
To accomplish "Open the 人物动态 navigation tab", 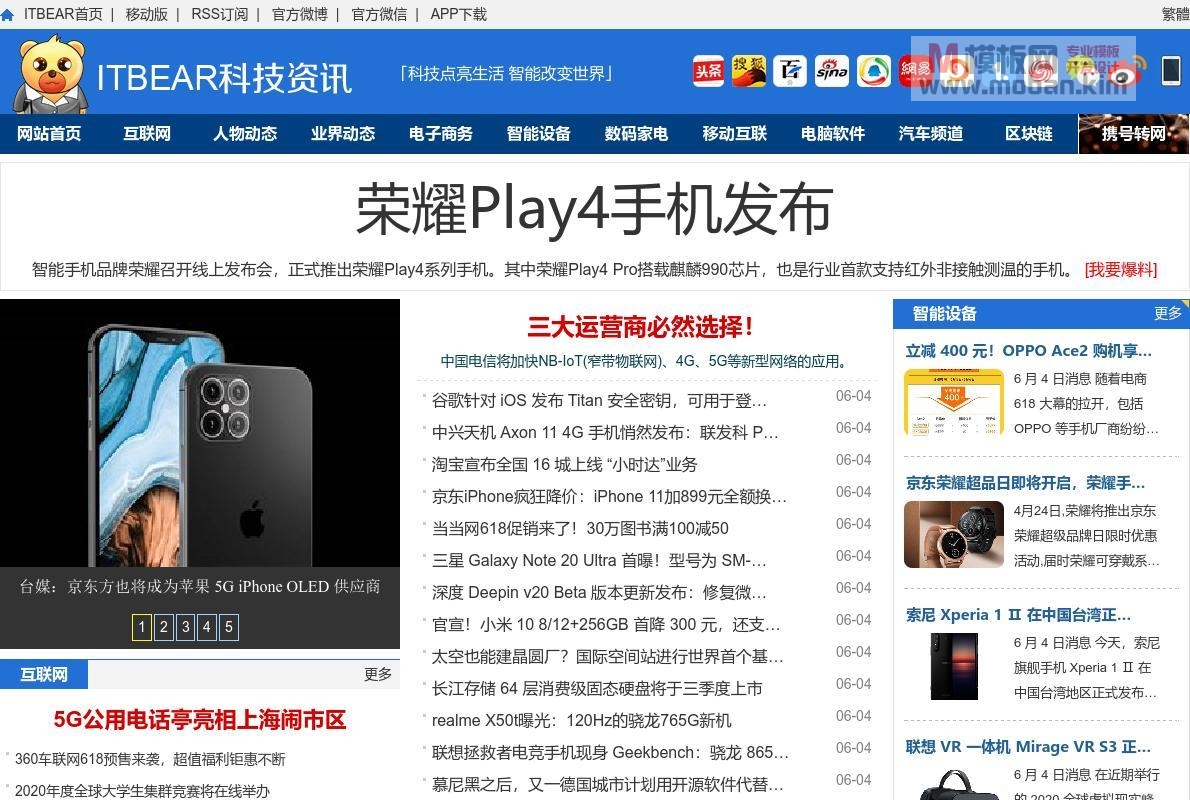I will (x=244, y=134).
